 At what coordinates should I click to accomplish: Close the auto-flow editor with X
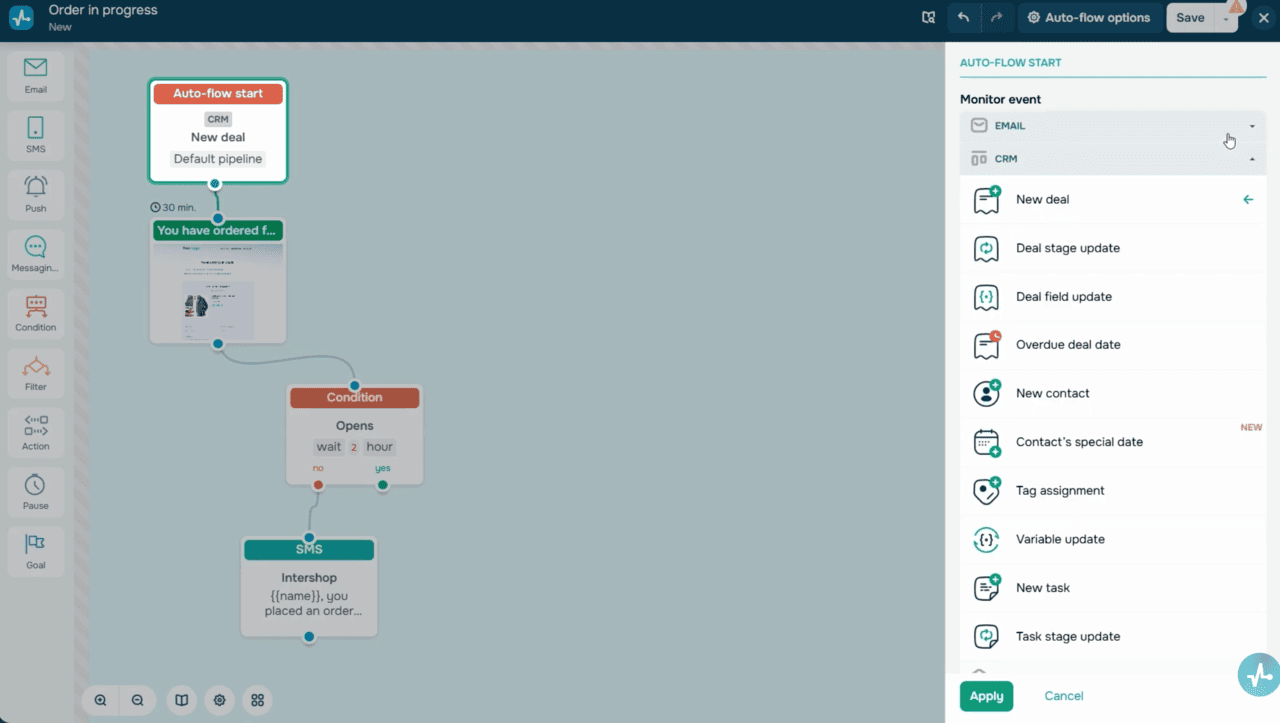(1263, 18)
